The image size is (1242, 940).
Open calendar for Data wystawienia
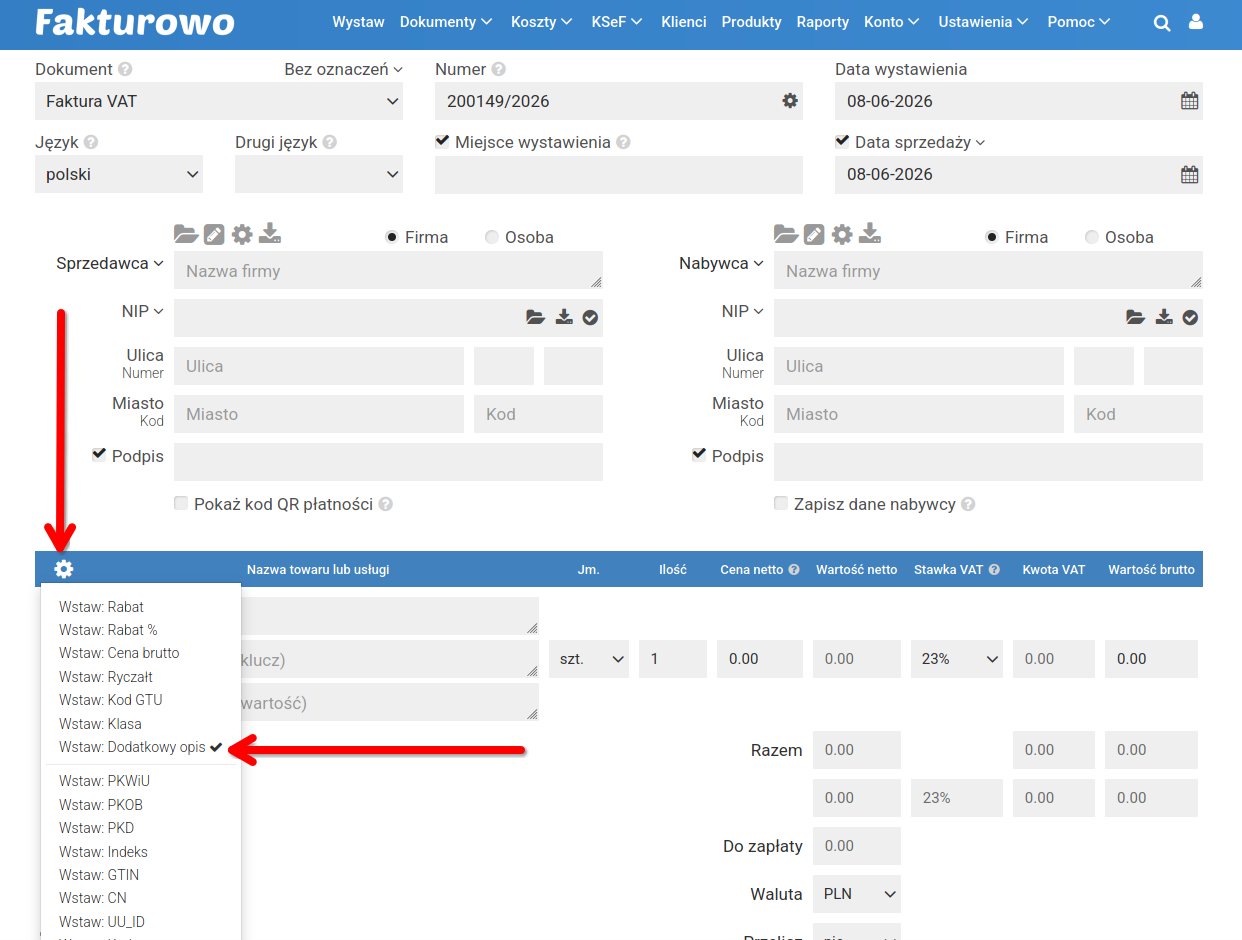1189,101
